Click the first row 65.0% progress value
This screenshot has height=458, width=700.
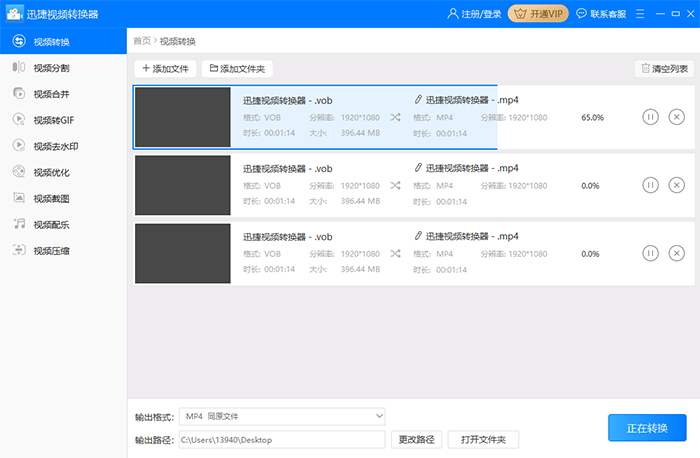[x=592, y=117]
